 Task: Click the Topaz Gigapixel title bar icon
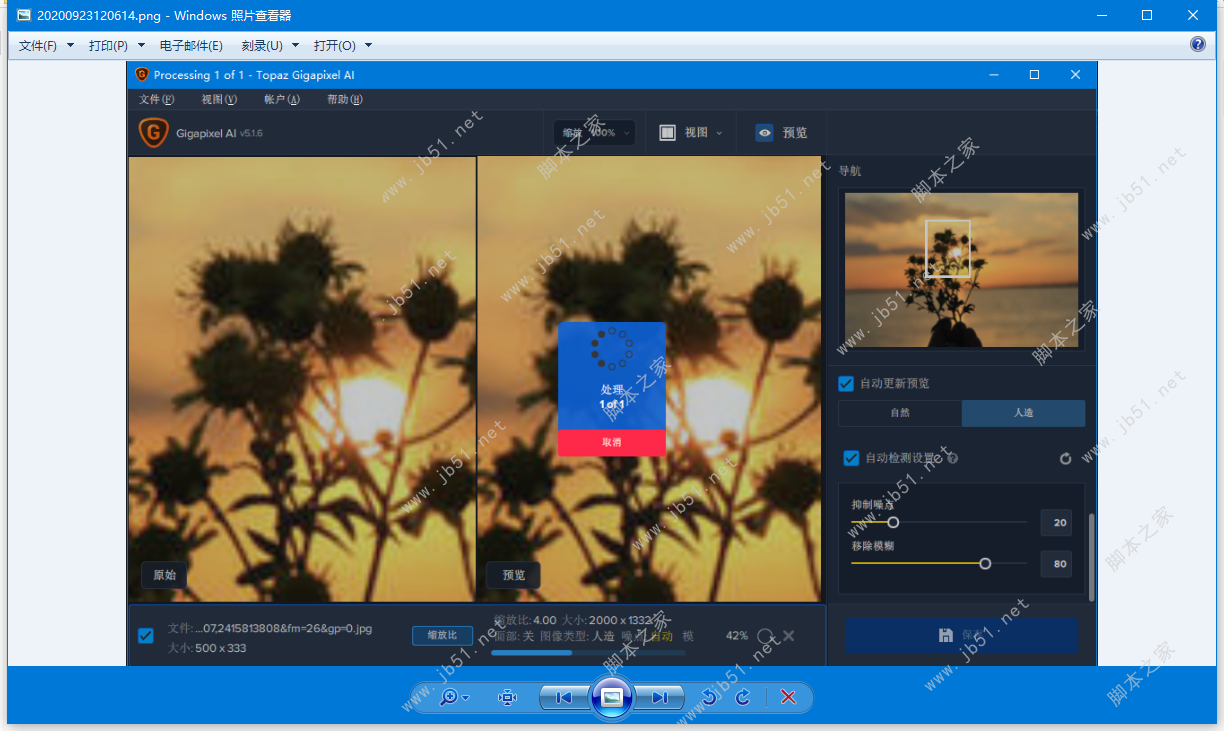142,75
